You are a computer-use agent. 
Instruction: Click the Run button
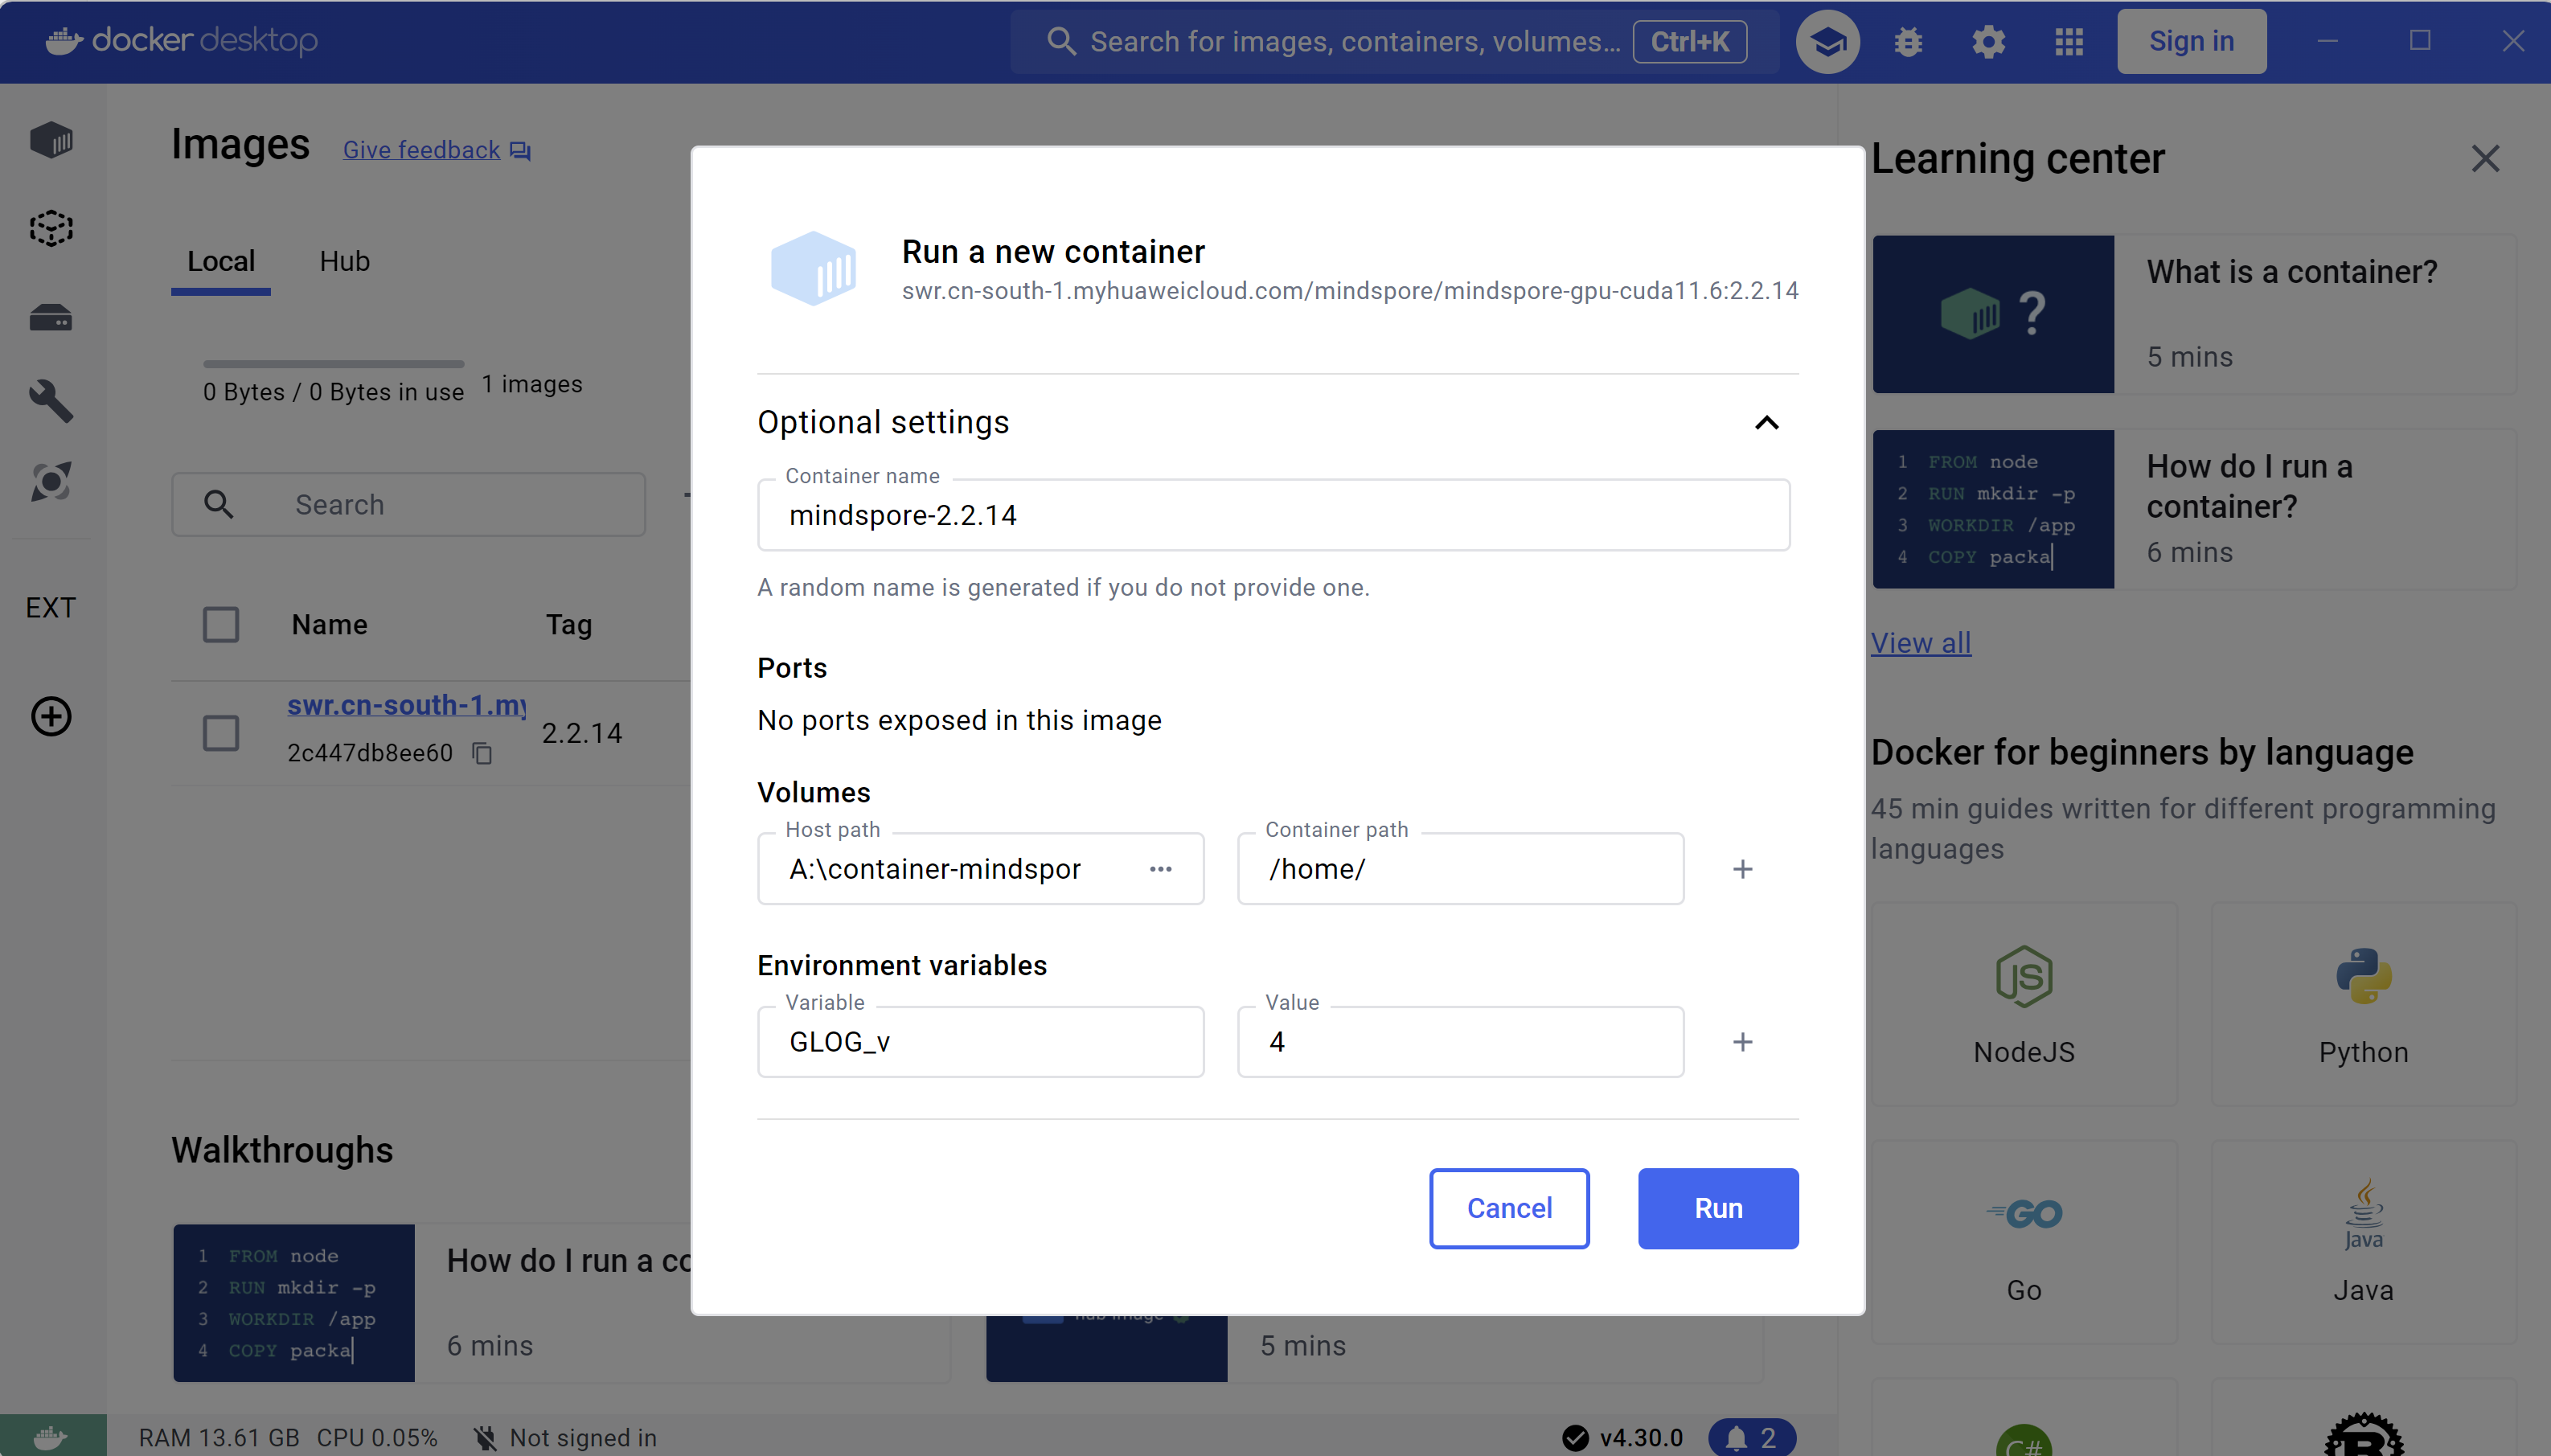[1717, 1208]
